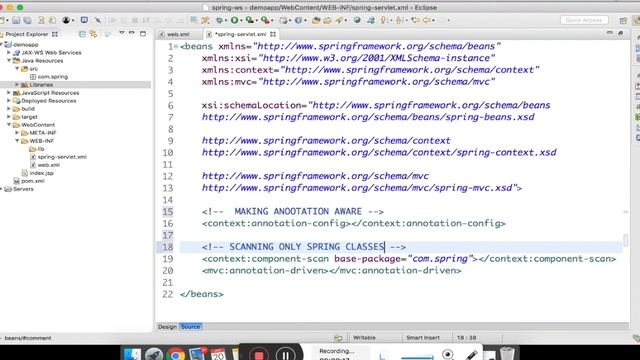Click the closing </beans> tag line
Viewport: 640px width, 360px height.
(x=202, y=294)
